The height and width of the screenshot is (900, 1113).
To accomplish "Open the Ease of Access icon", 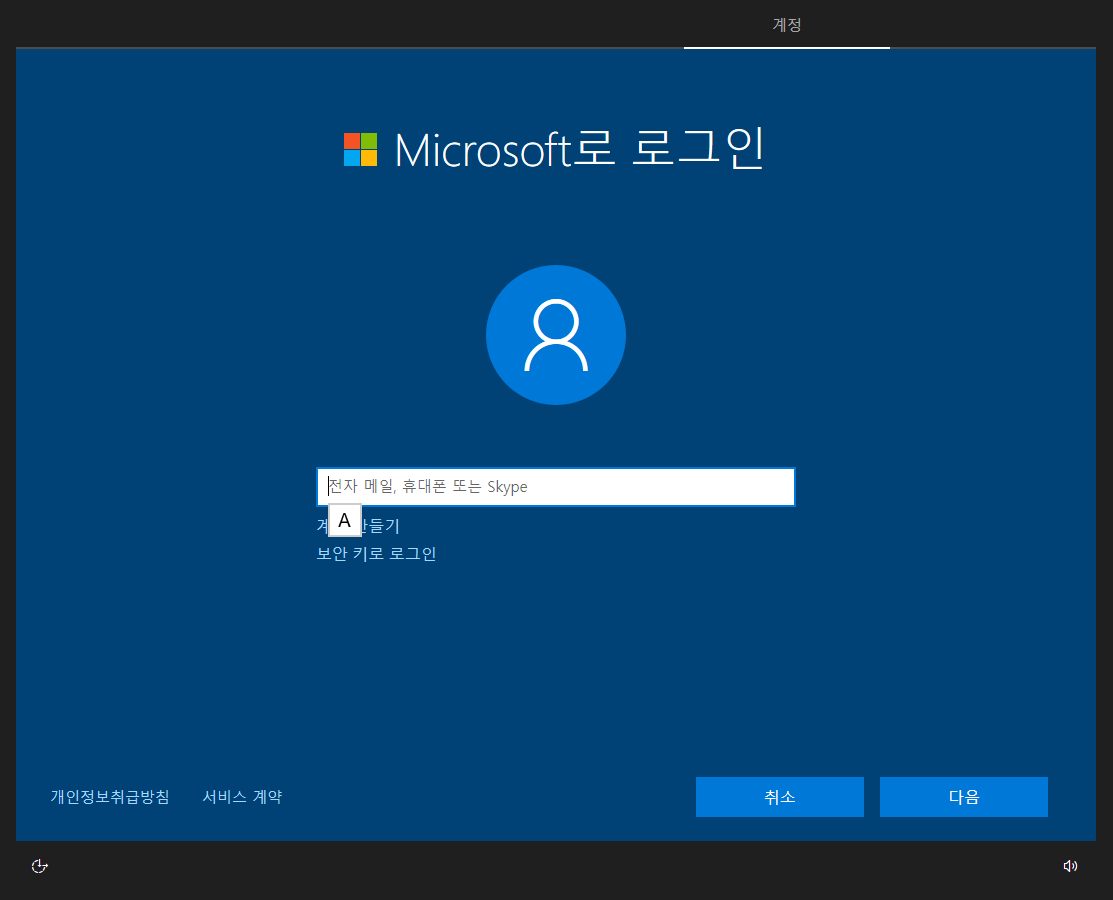I will point(40,866).
